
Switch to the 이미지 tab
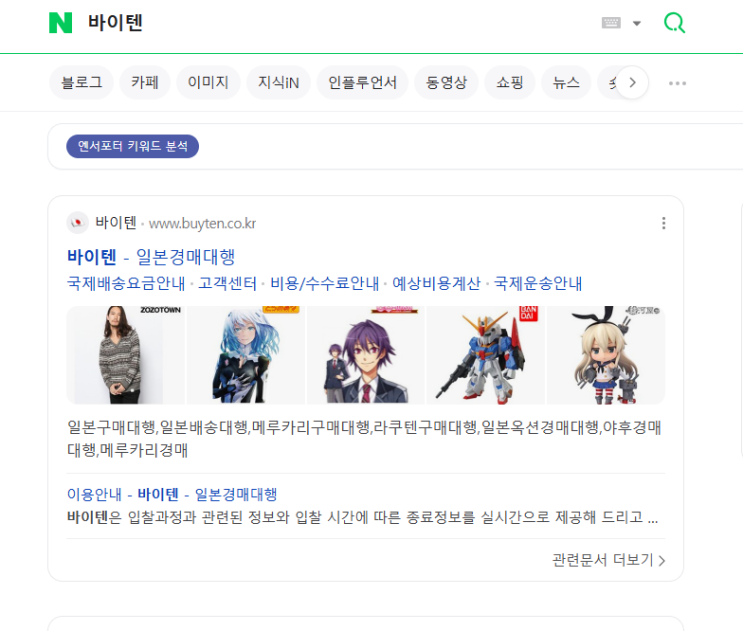click(208, 82)
